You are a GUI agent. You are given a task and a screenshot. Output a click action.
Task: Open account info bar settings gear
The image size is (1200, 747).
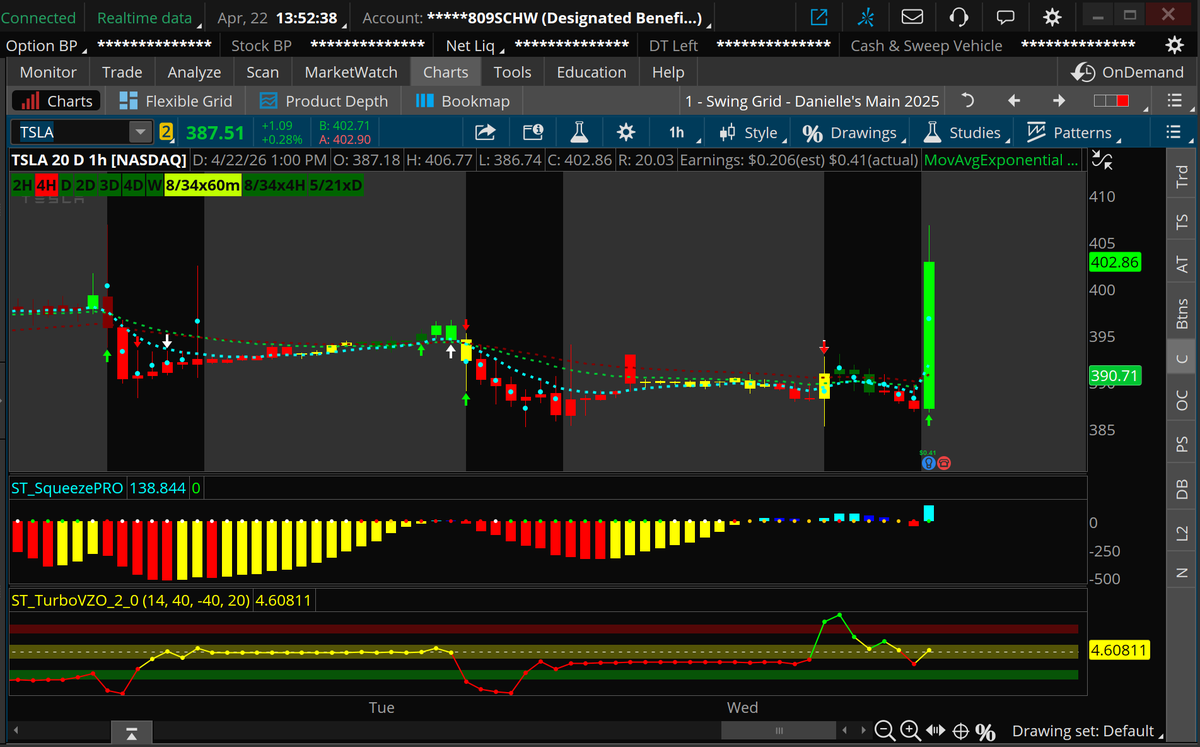(x=1175, y=45)
